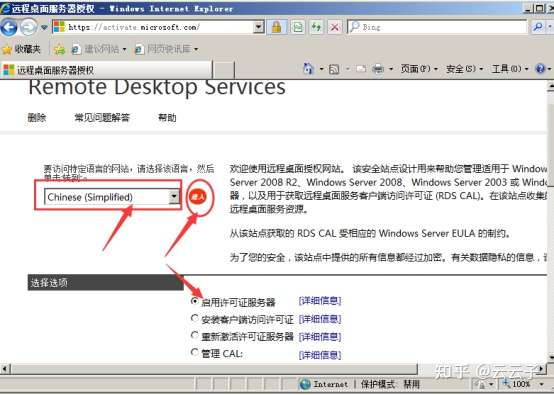
Task: Click the blue Help question mark icon
Action: (x=540, y=69)
